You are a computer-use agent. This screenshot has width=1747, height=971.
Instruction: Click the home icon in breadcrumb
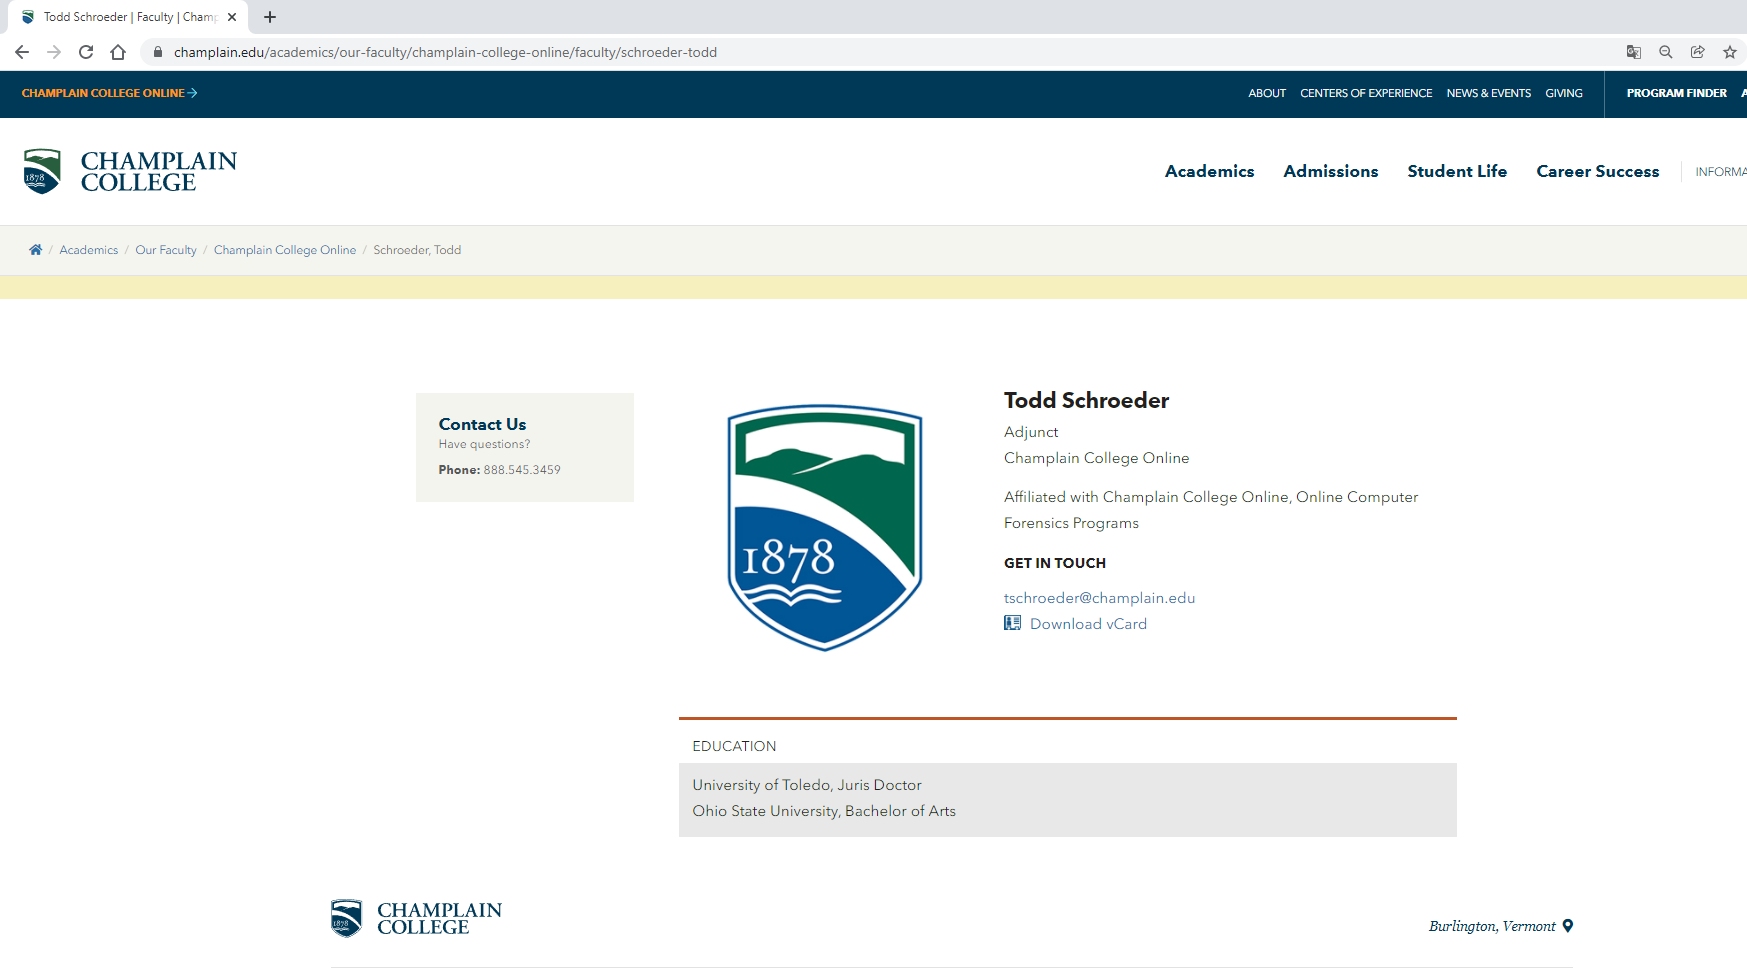pos(35,250)
